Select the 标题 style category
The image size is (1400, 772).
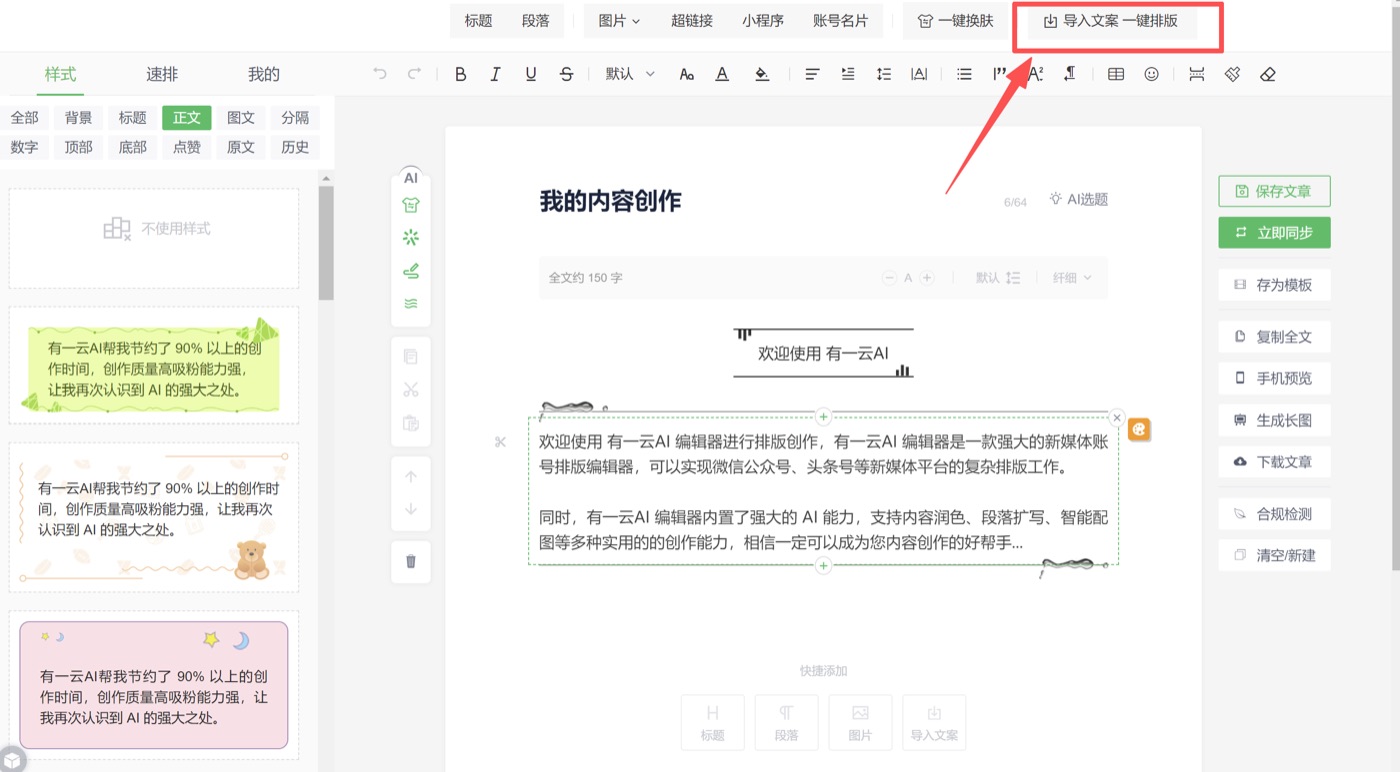133,118
